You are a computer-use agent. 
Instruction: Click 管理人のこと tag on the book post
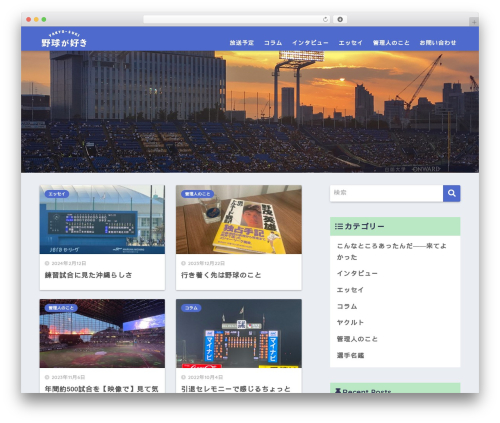(197, 194)
